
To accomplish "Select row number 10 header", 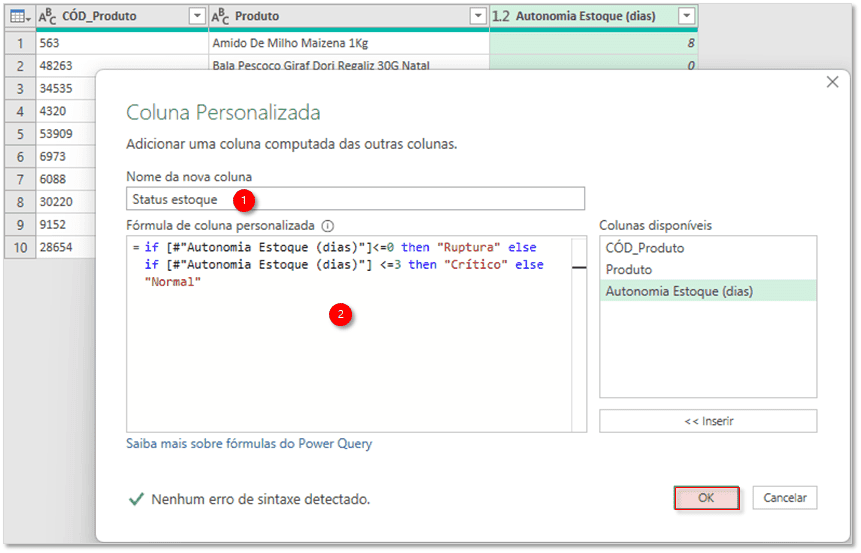I will [20, 247].
